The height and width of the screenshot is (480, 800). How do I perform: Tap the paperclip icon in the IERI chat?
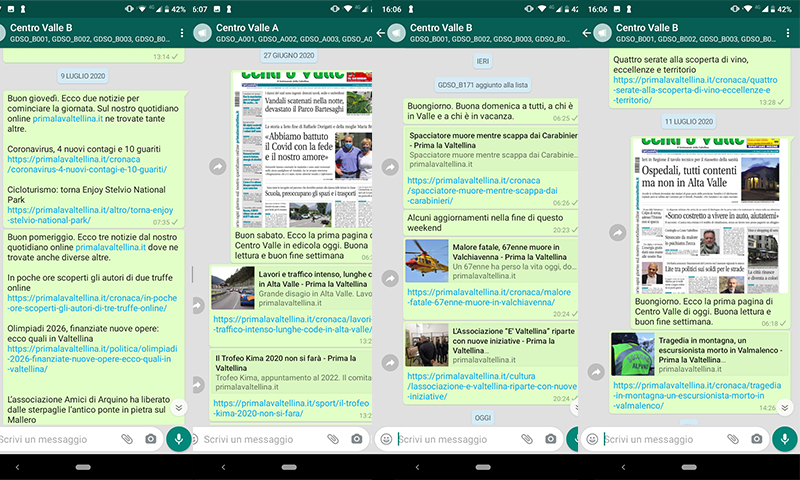pyautogui.click(x=527, y=439)
